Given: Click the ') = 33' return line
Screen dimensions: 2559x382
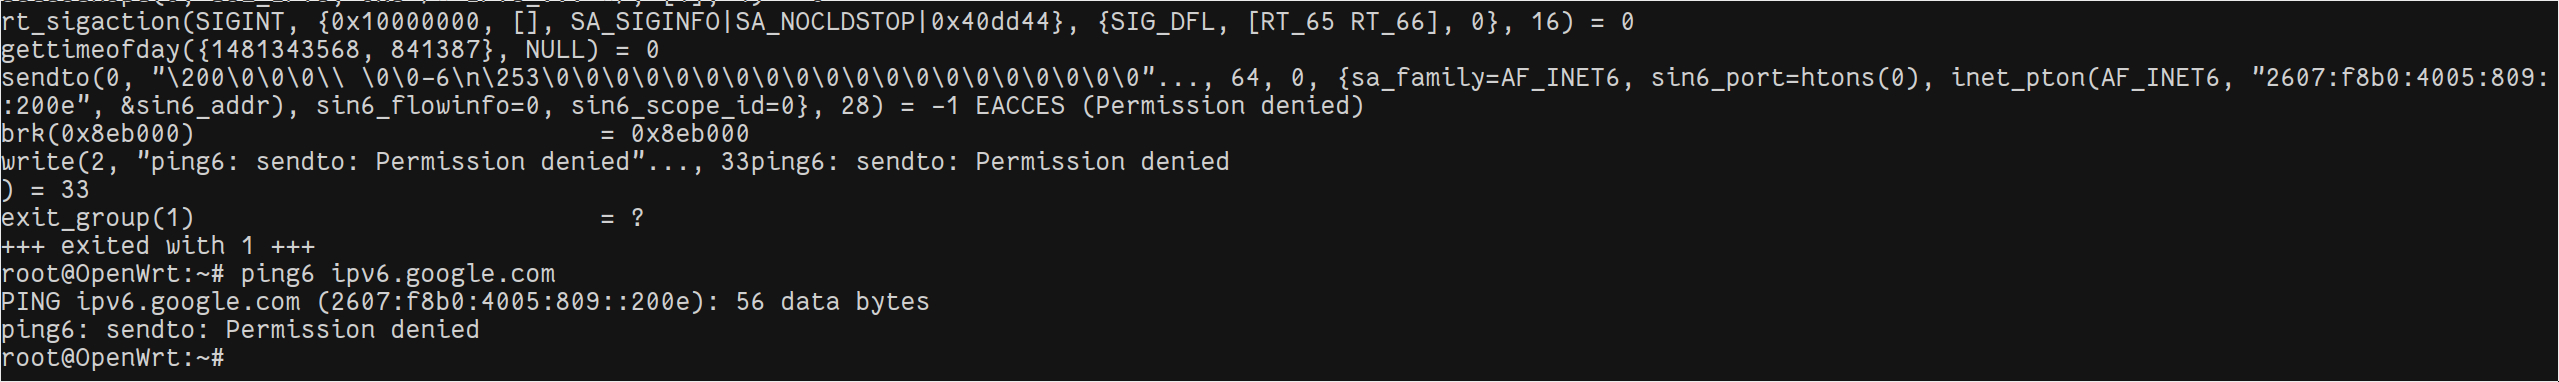Looking at the screenshot, I should click(x=45, y=190).
